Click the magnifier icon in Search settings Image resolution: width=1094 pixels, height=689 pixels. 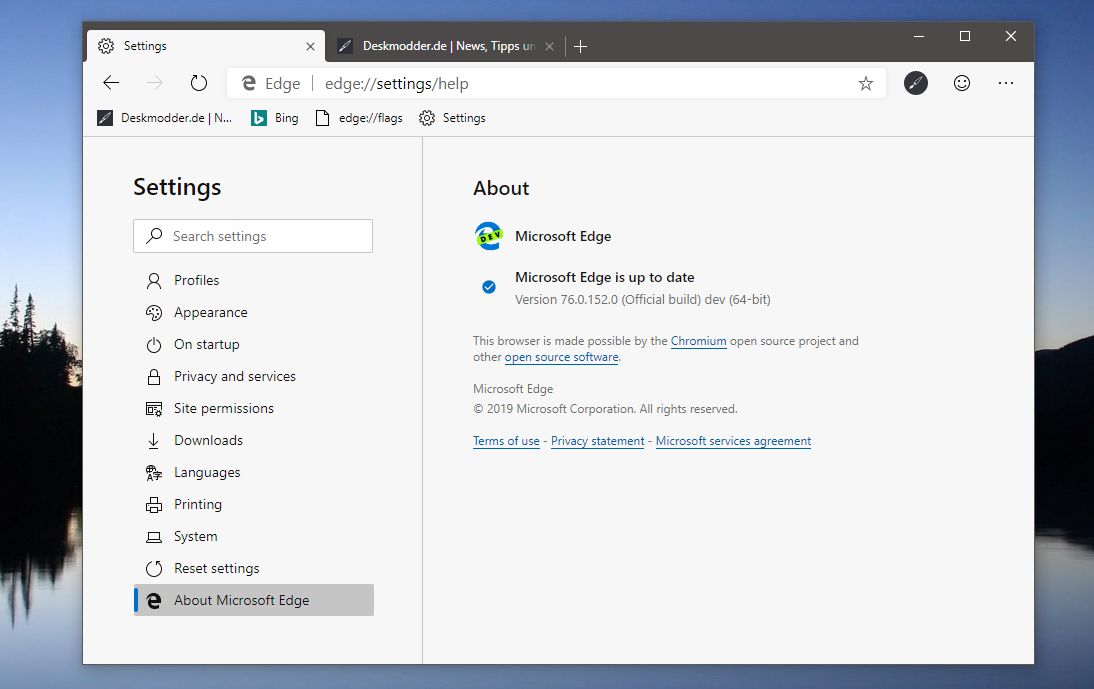(154, 236)
